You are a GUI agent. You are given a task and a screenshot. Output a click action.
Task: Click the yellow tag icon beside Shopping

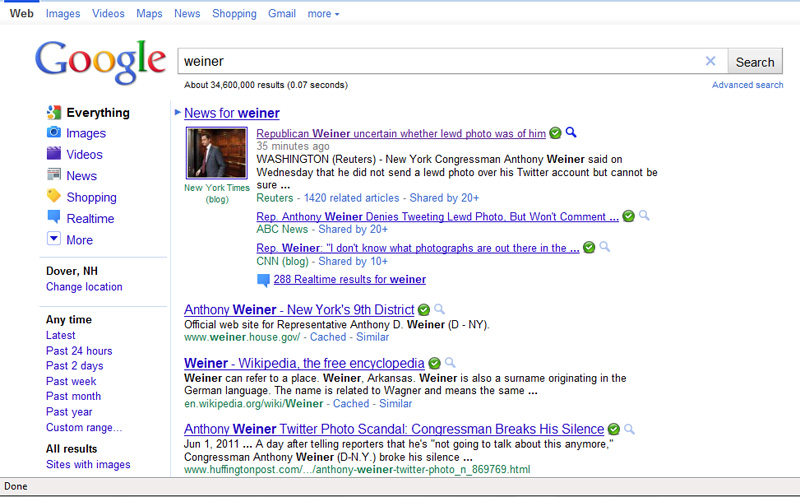[54, 195]
